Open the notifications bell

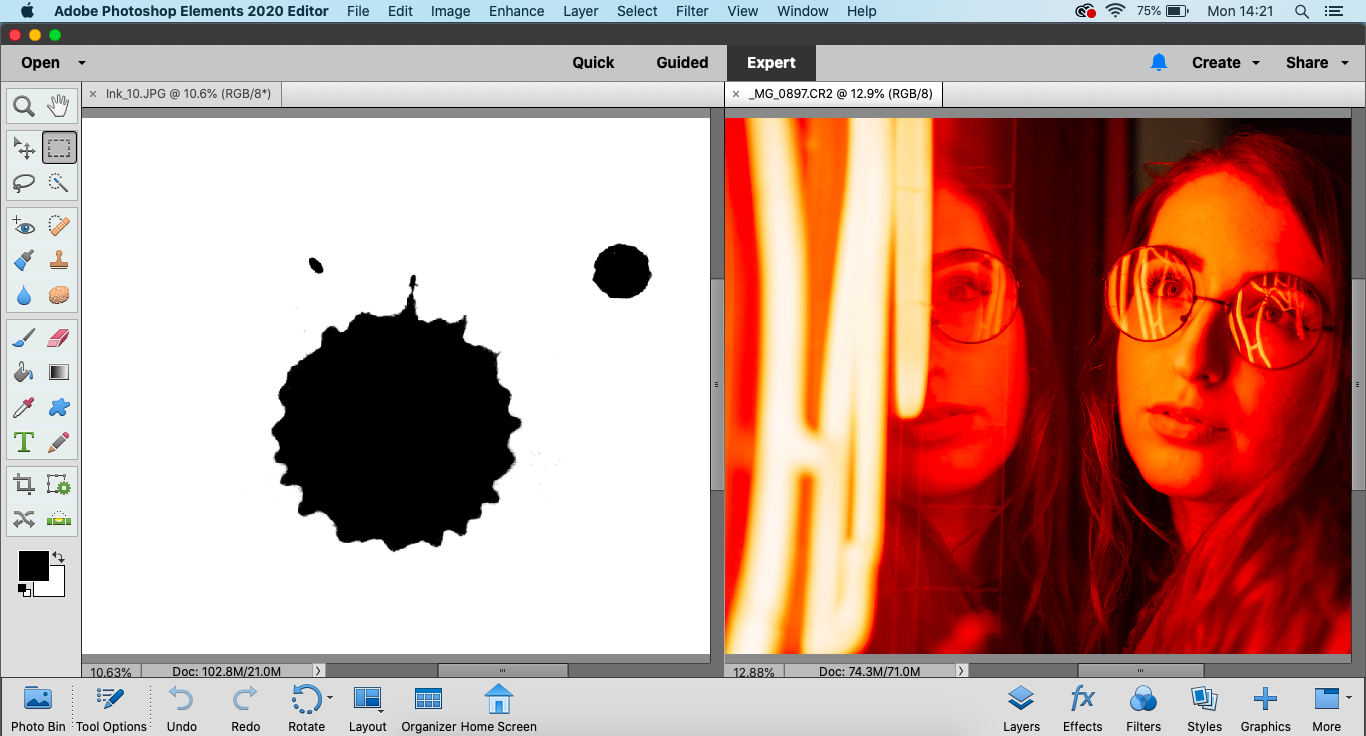[1159, 62]
